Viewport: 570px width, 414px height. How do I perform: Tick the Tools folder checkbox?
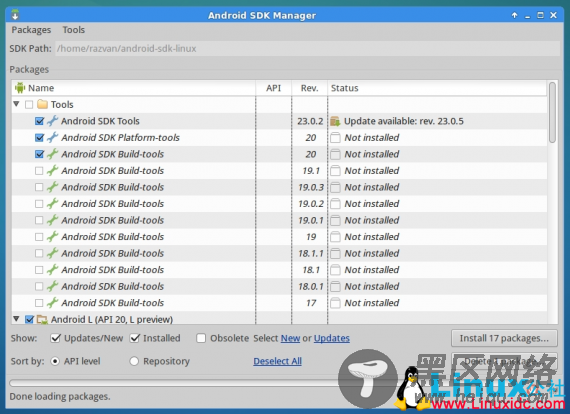29,105
